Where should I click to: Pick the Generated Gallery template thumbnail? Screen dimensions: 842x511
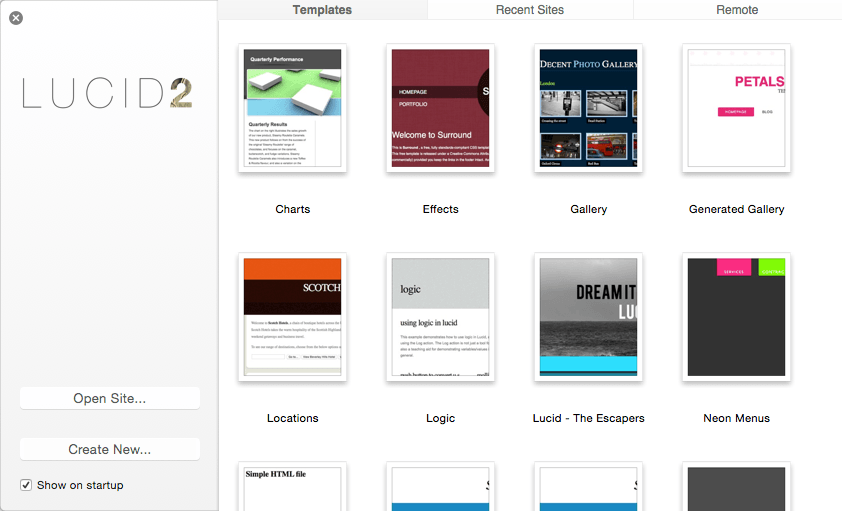736,108
